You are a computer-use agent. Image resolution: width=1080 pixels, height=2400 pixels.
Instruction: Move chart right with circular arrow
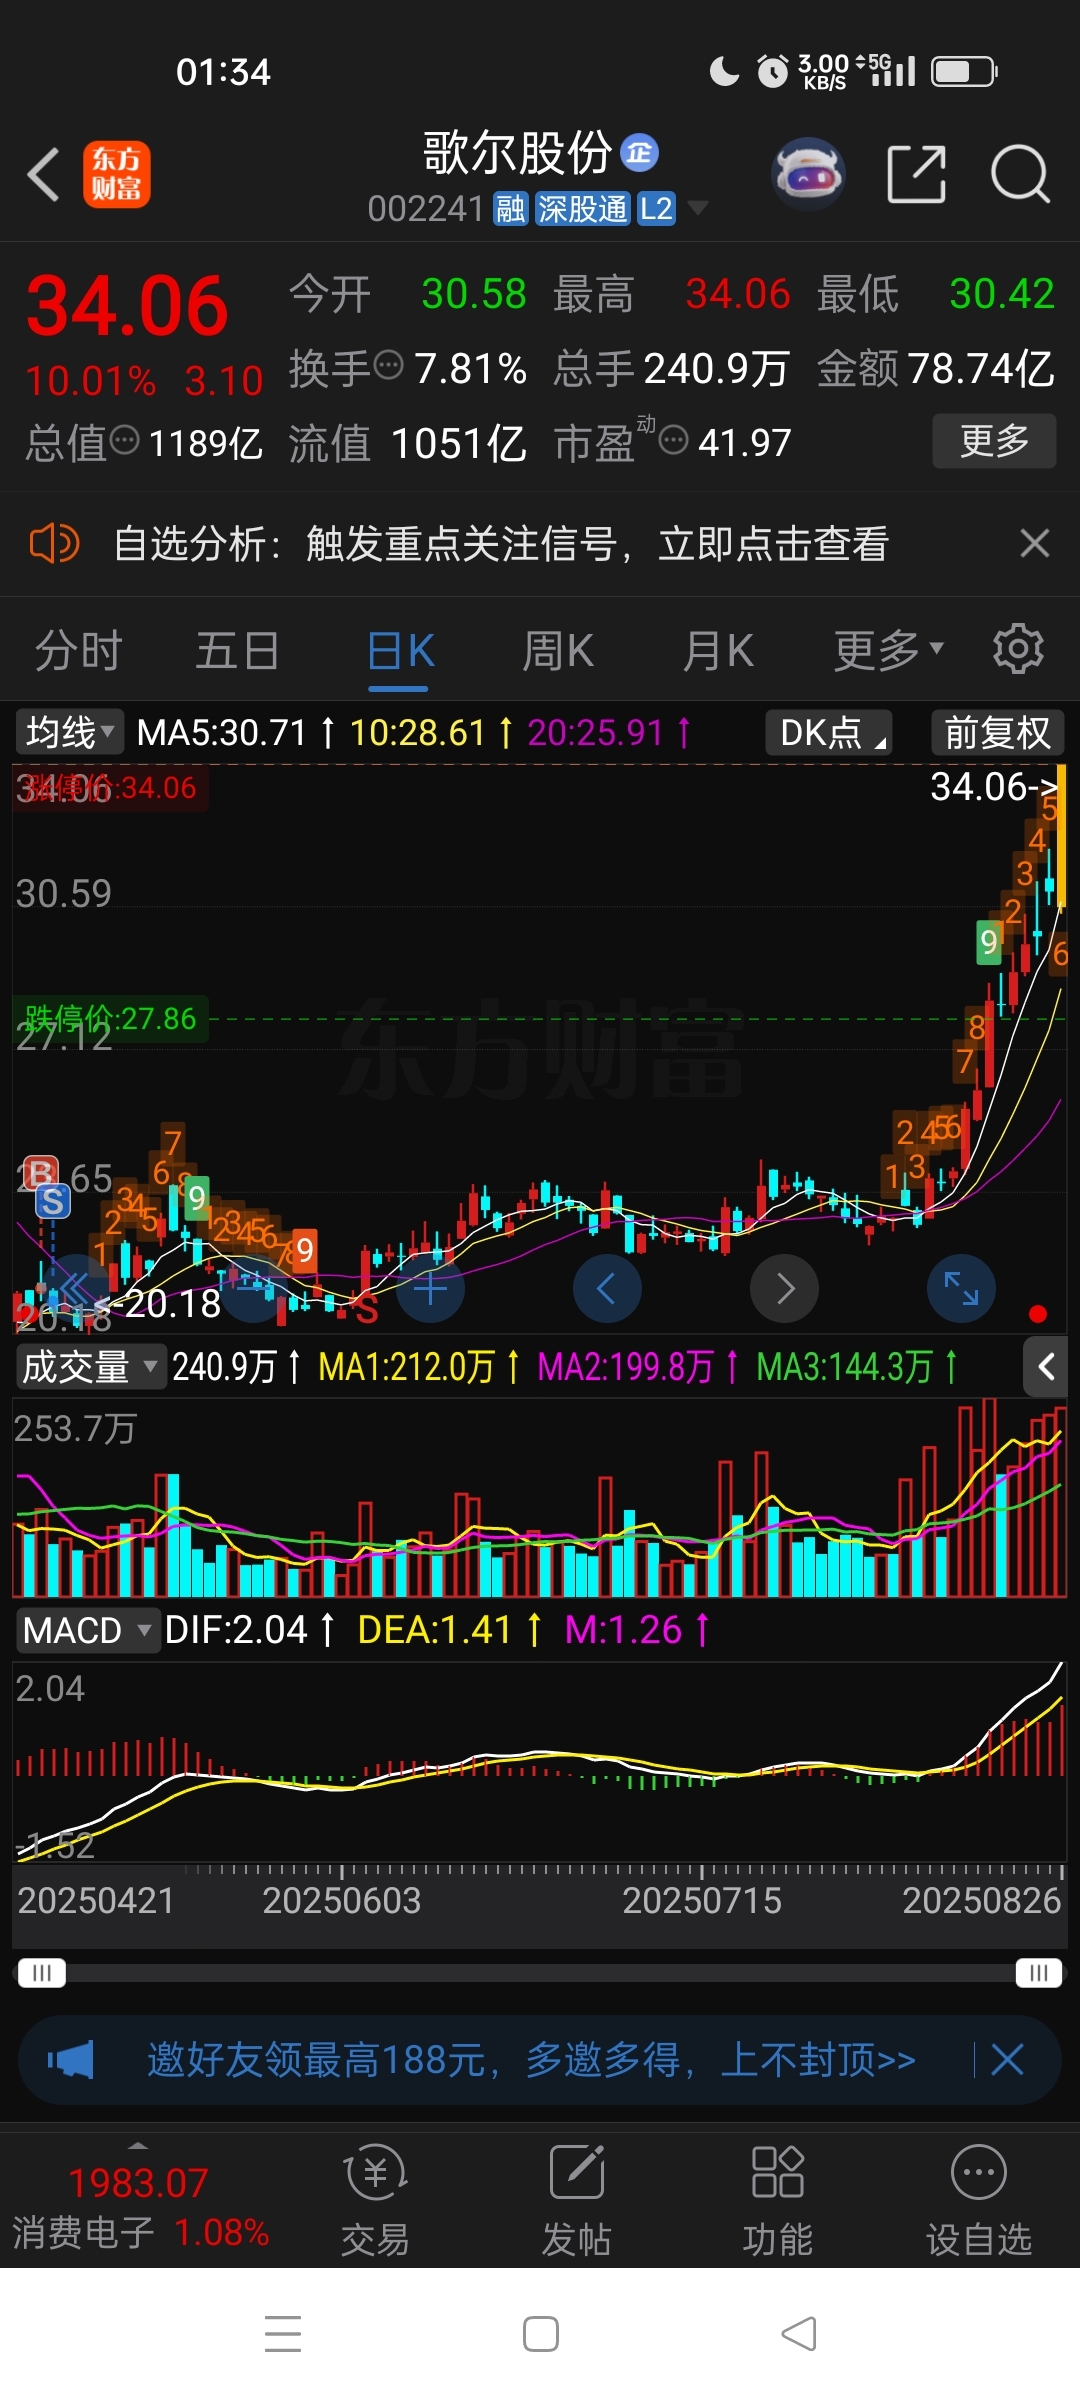pyautogui.click(x=785, y=1289)
